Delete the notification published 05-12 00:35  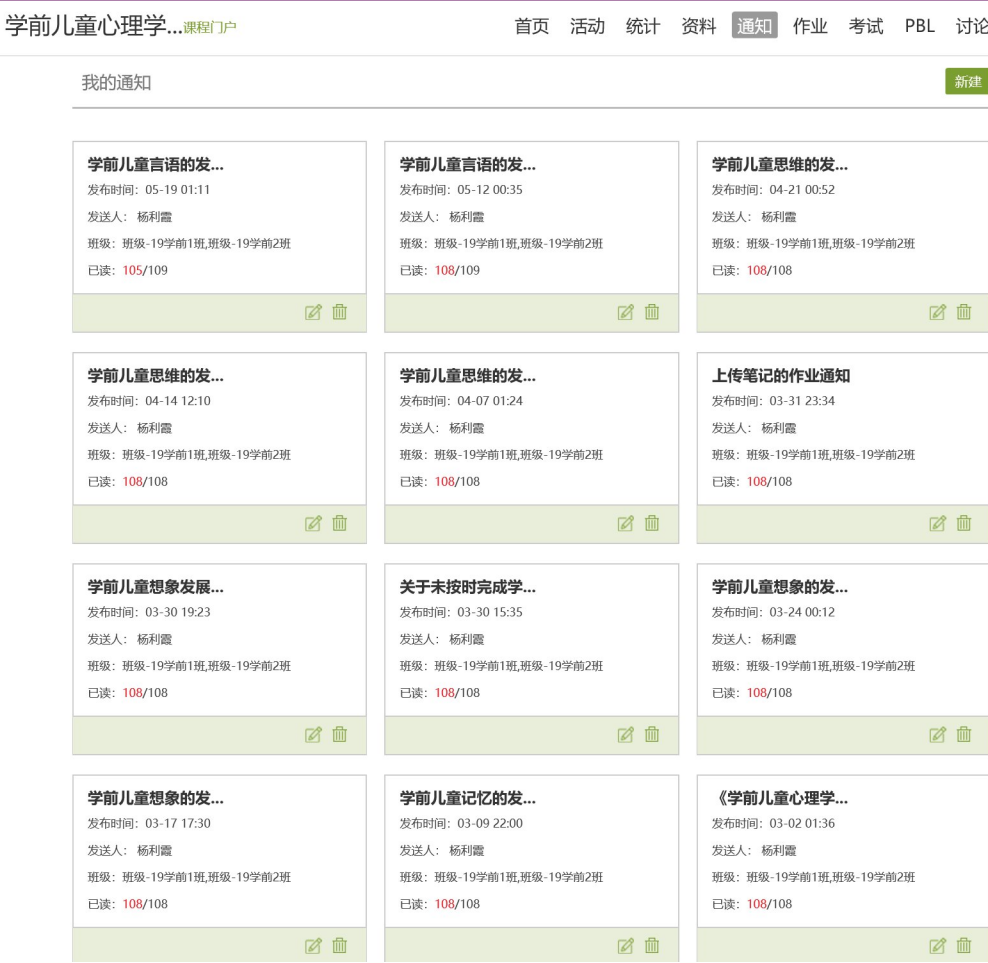pos(652,312)
